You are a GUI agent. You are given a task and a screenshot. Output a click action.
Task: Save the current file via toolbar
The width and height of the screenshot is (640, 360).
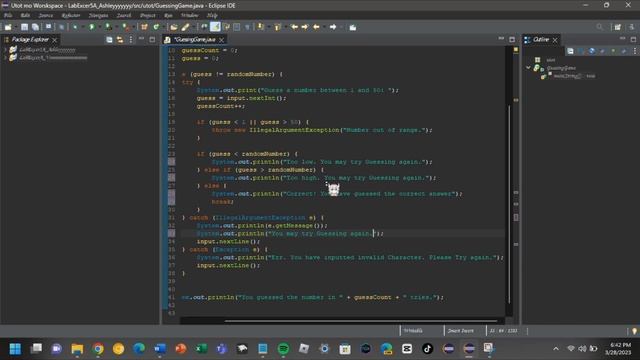(x=24, y=27)
